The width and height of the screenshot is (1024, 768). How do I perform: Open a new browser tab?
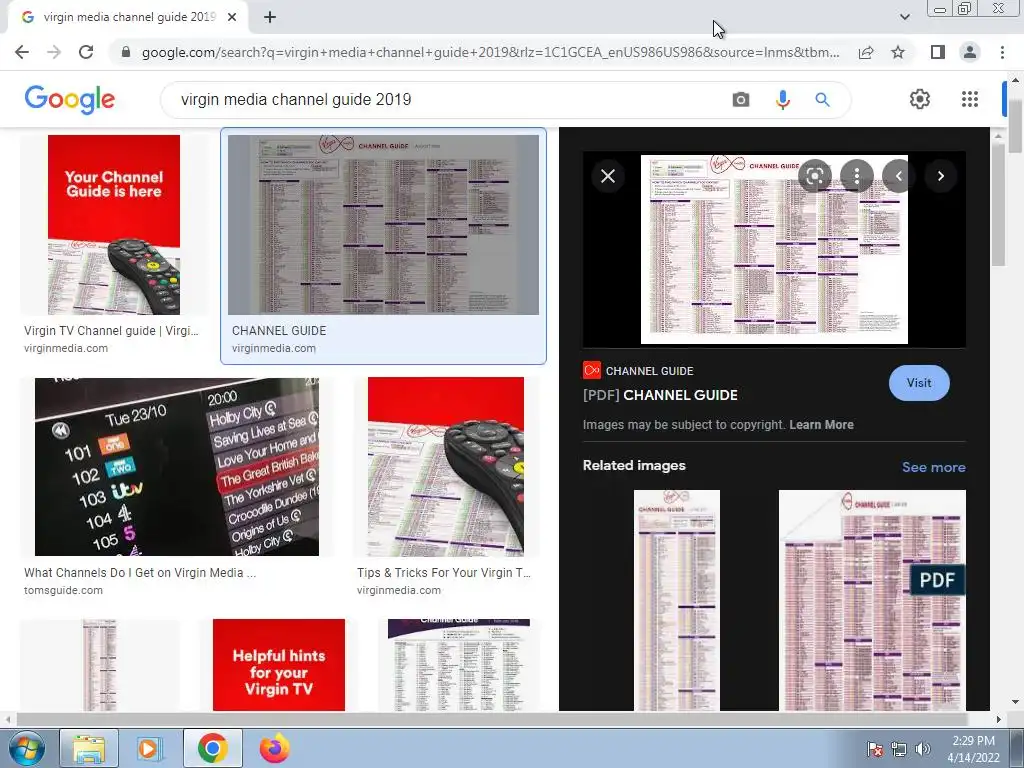[270, 18]
